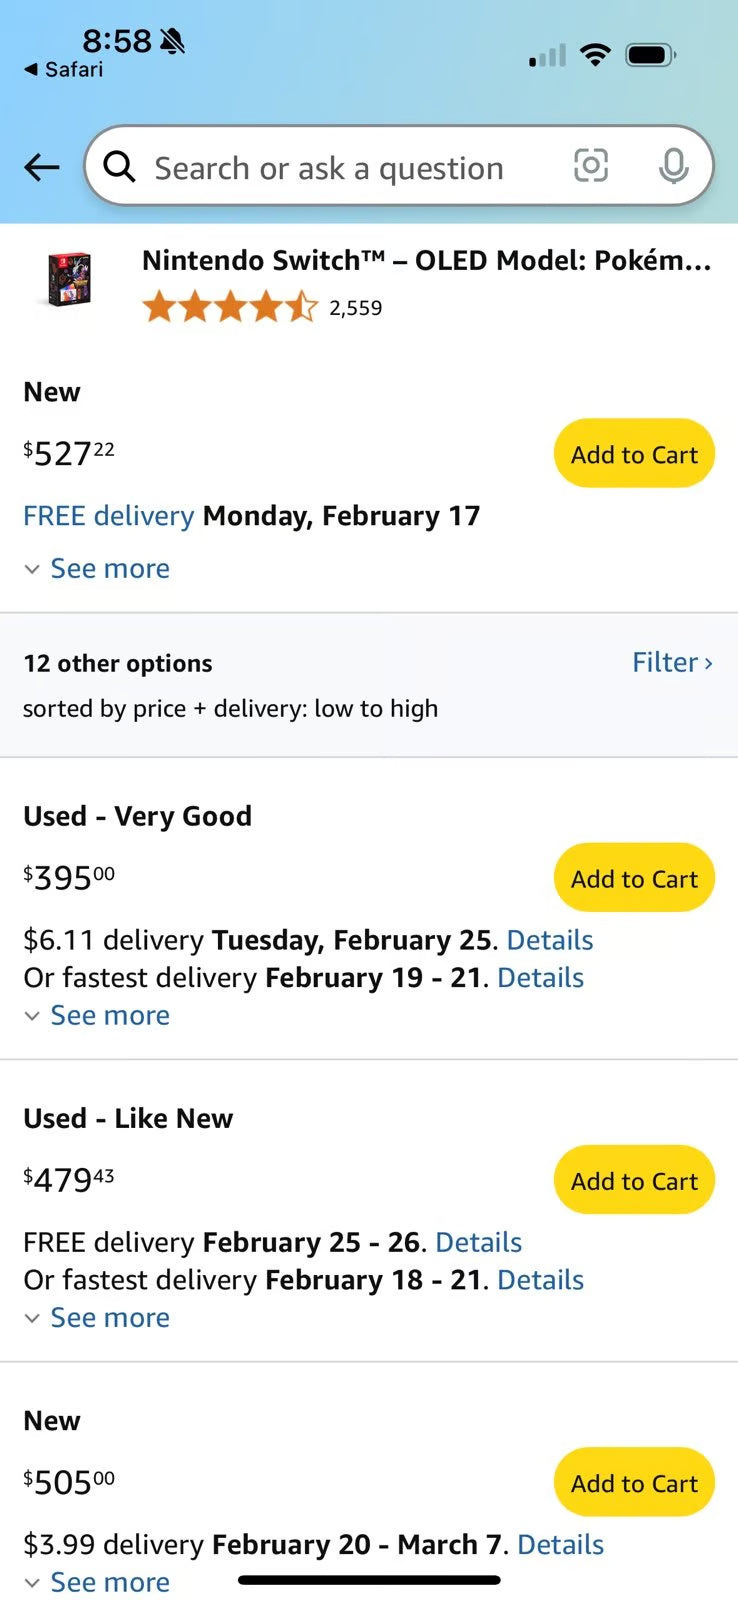Add $479.43 Used Like New to cart
The height and width of the screenshot is (1600, 738).
(x=634, y=1180)
